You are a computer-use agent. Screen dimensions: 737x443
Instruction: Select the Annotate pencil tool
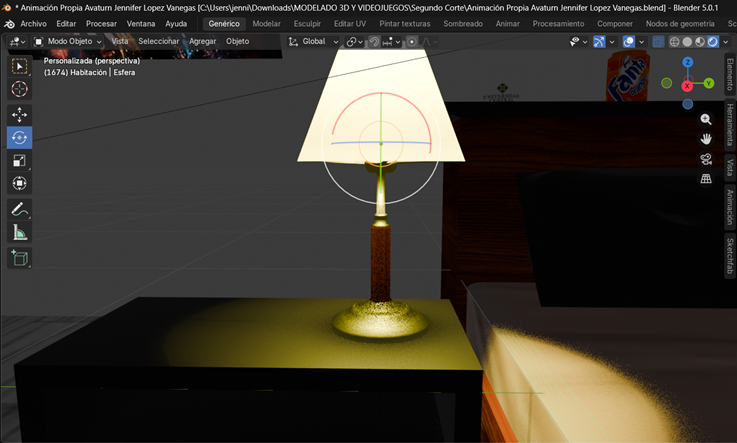[19, 209]
